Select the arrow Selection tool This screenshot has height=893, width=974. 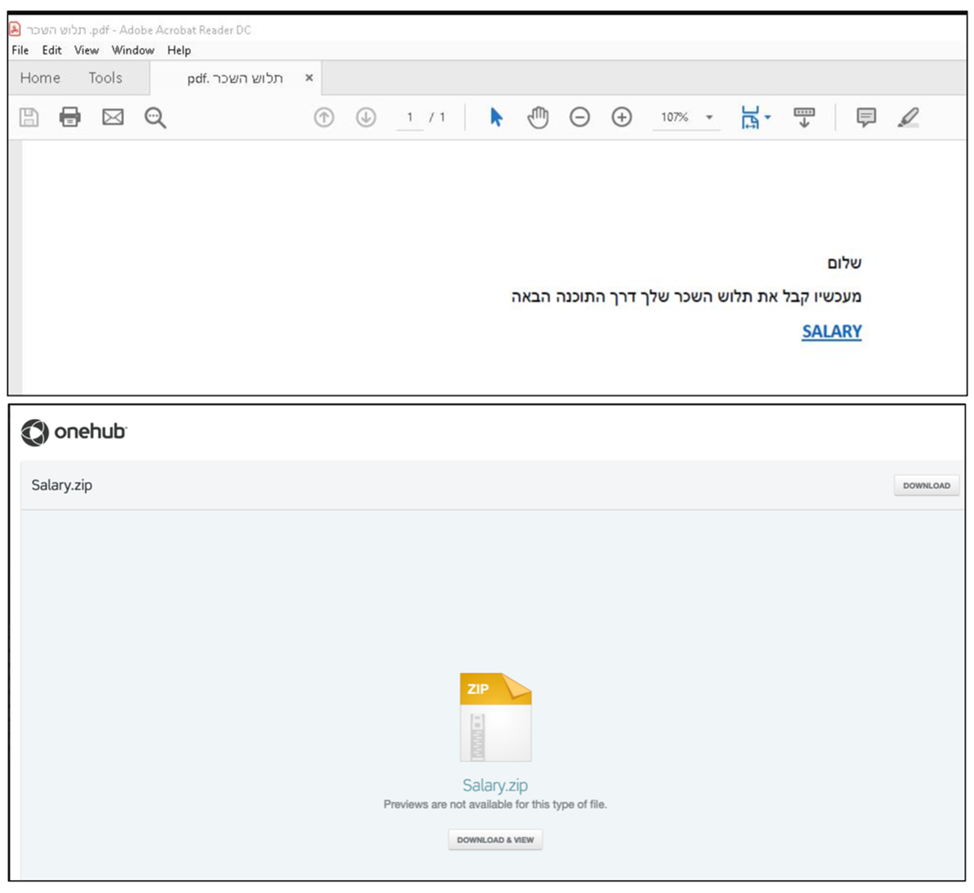(x=496, y=117)
